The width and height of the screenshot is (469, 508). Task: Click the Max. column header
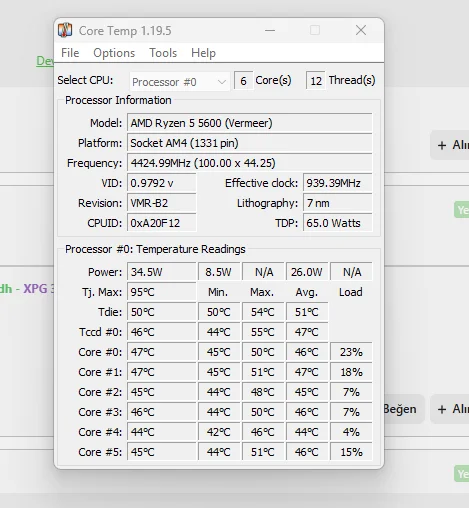pos(262,292)
